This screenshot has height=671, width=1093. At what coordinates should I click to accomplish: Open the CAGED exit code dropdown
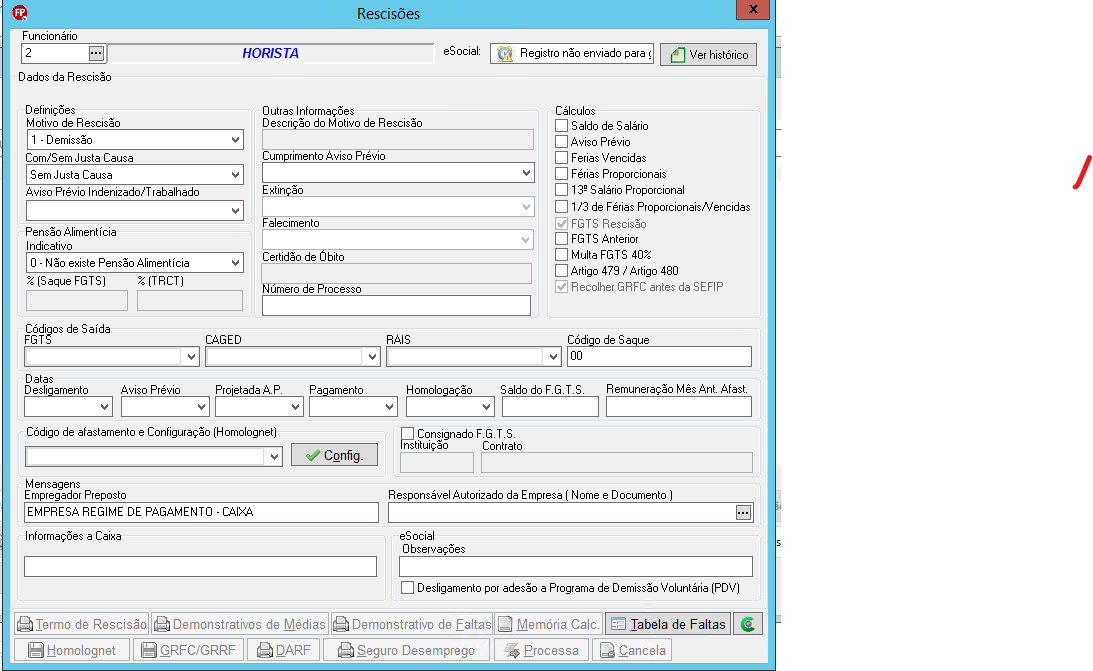pos(372,357)
